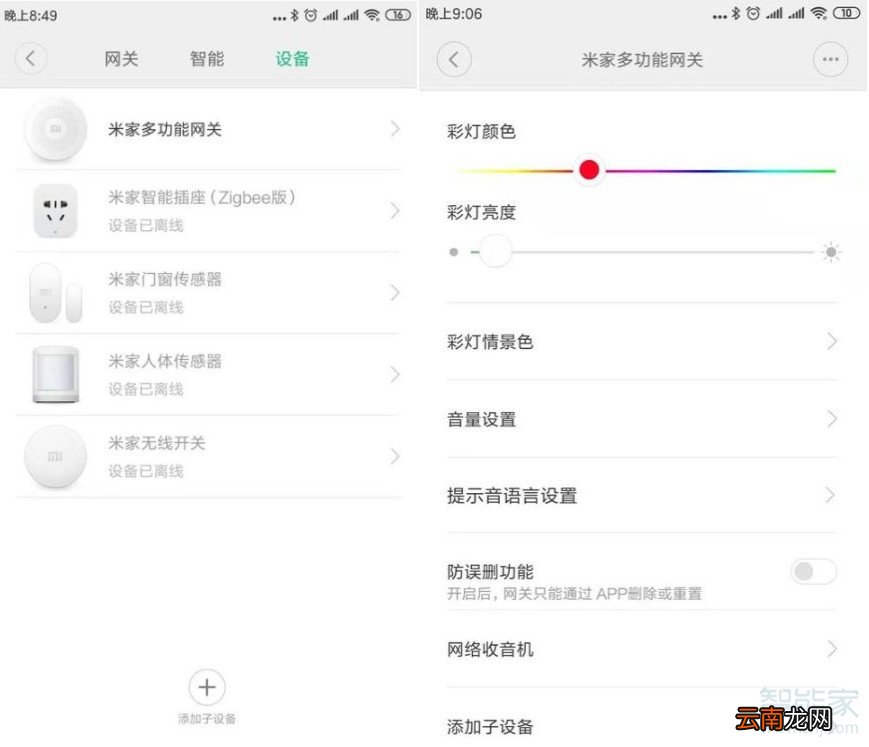Tap battery indicator showing 16
Screen dimensions: 869x747
(x=398, y=15)
